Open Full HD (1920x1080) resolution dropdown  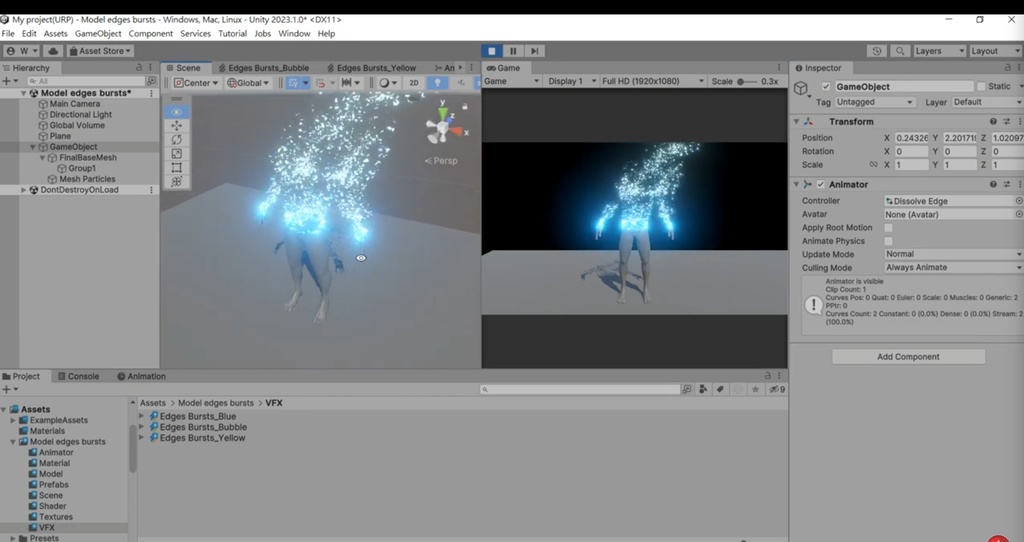pos(652,81)
